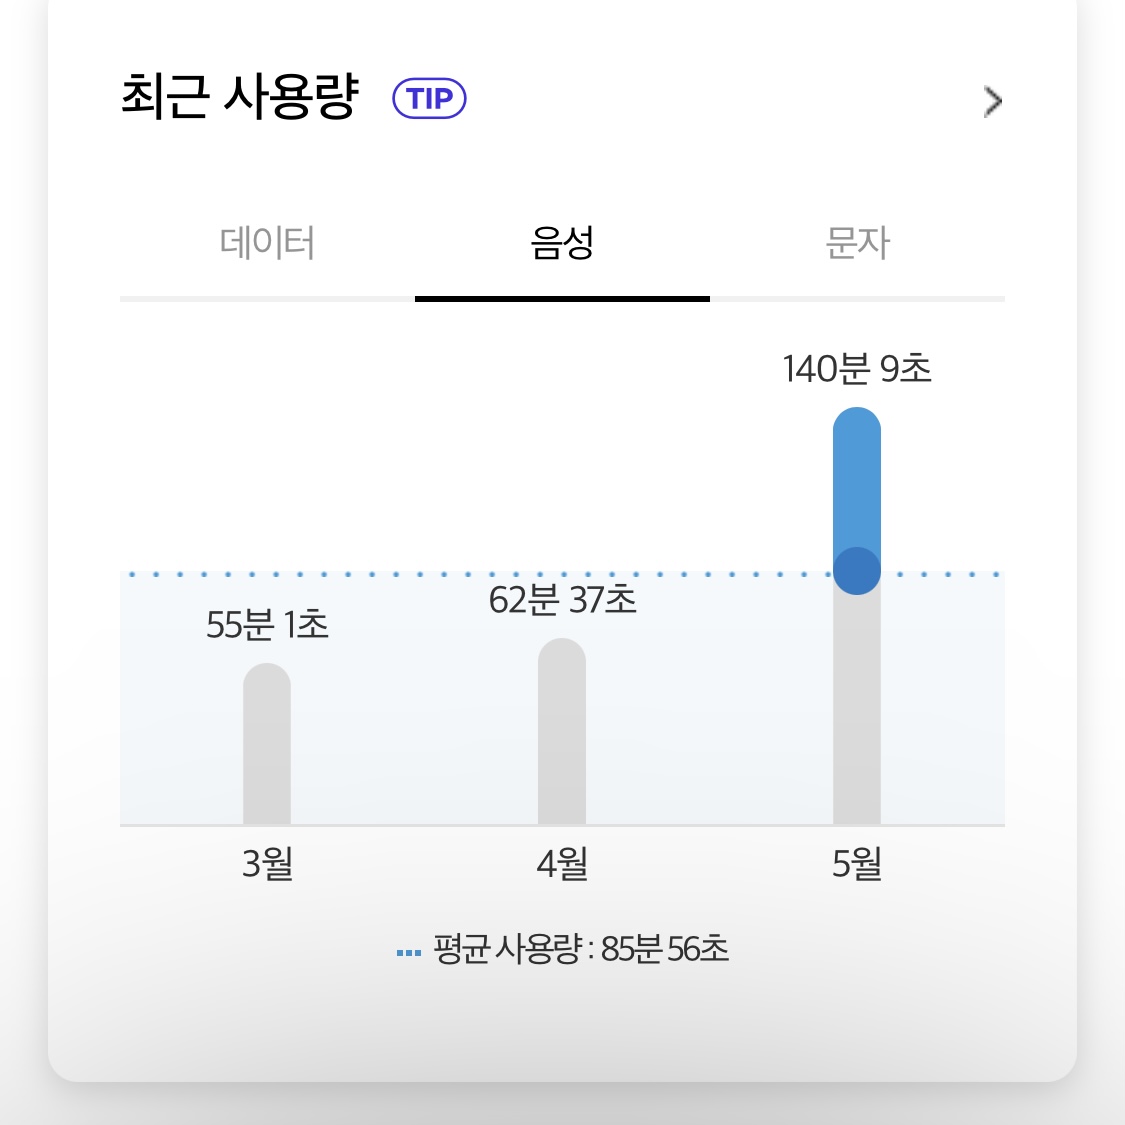This screenshot has width=1125, height=1125.
Task: Click the 3월 gray usage bar
Action: pos(267,744)
